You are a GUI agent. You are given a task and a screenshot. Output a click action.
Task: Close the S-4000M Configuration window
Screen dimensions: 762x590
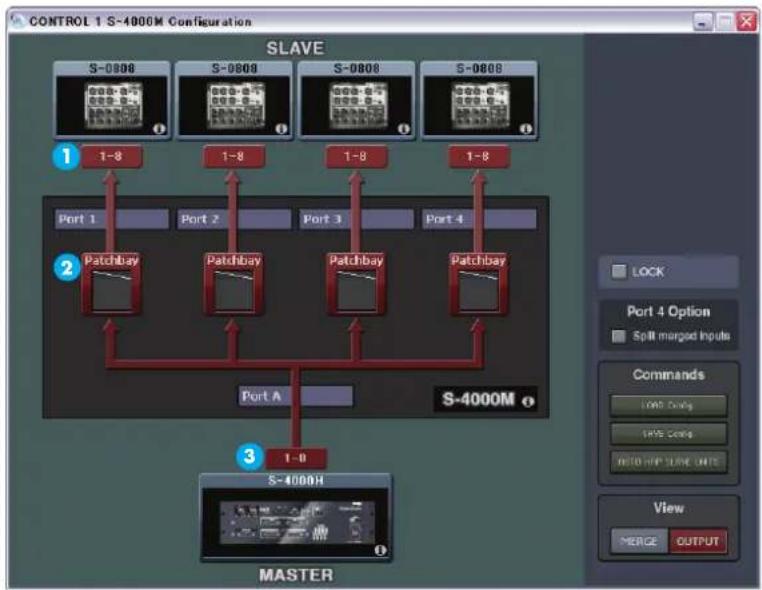(746, 21)
